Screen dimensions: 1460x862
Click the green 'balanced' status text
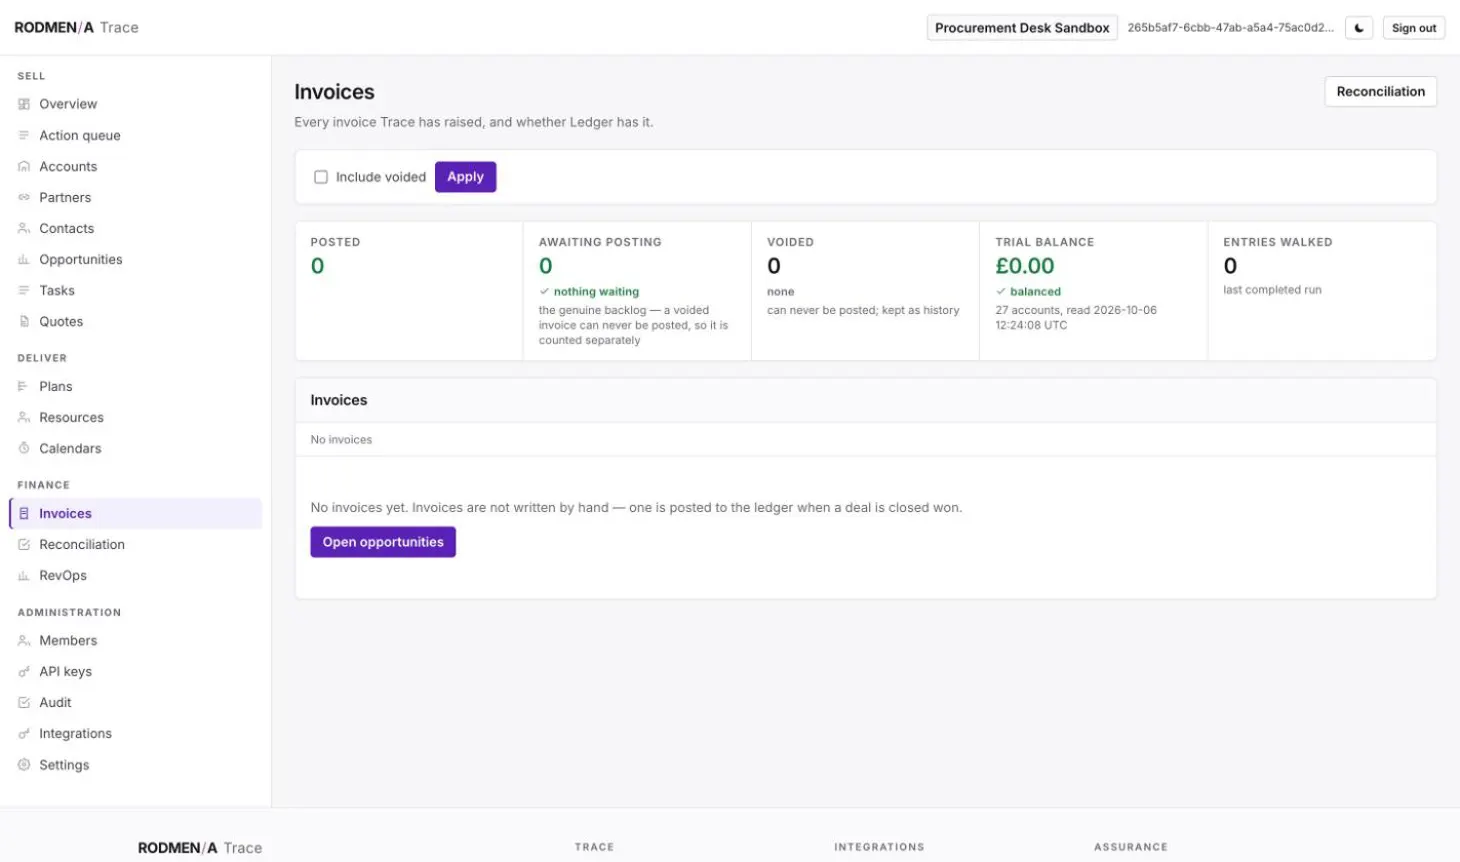pyautogui.click(x=1035, y=292)
